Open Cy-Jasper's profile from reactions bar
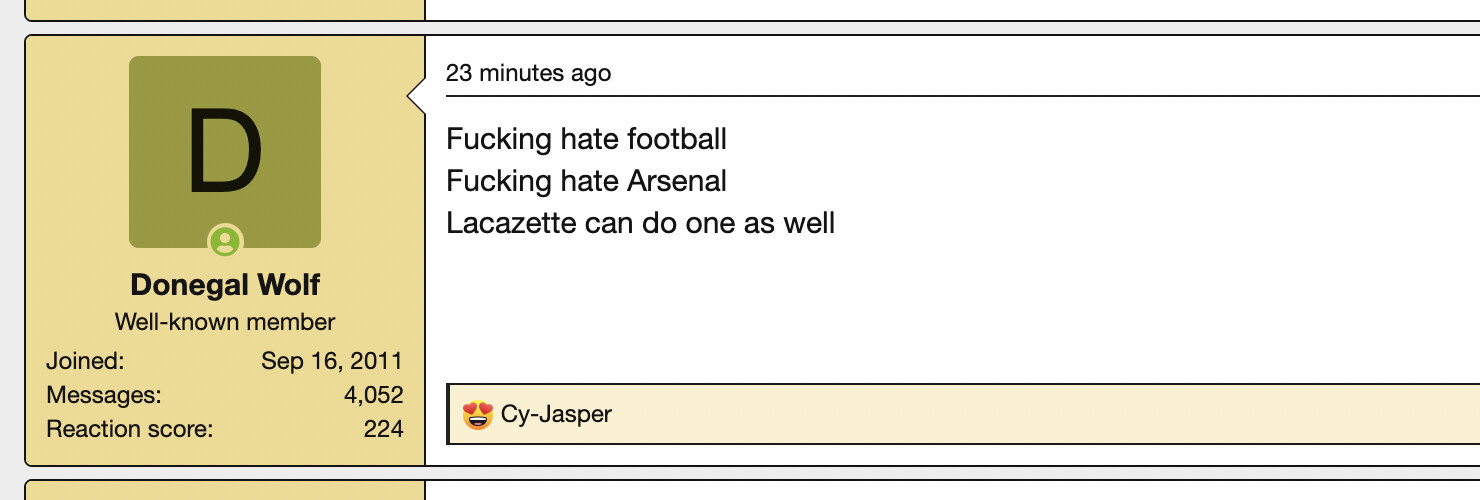 556,414
